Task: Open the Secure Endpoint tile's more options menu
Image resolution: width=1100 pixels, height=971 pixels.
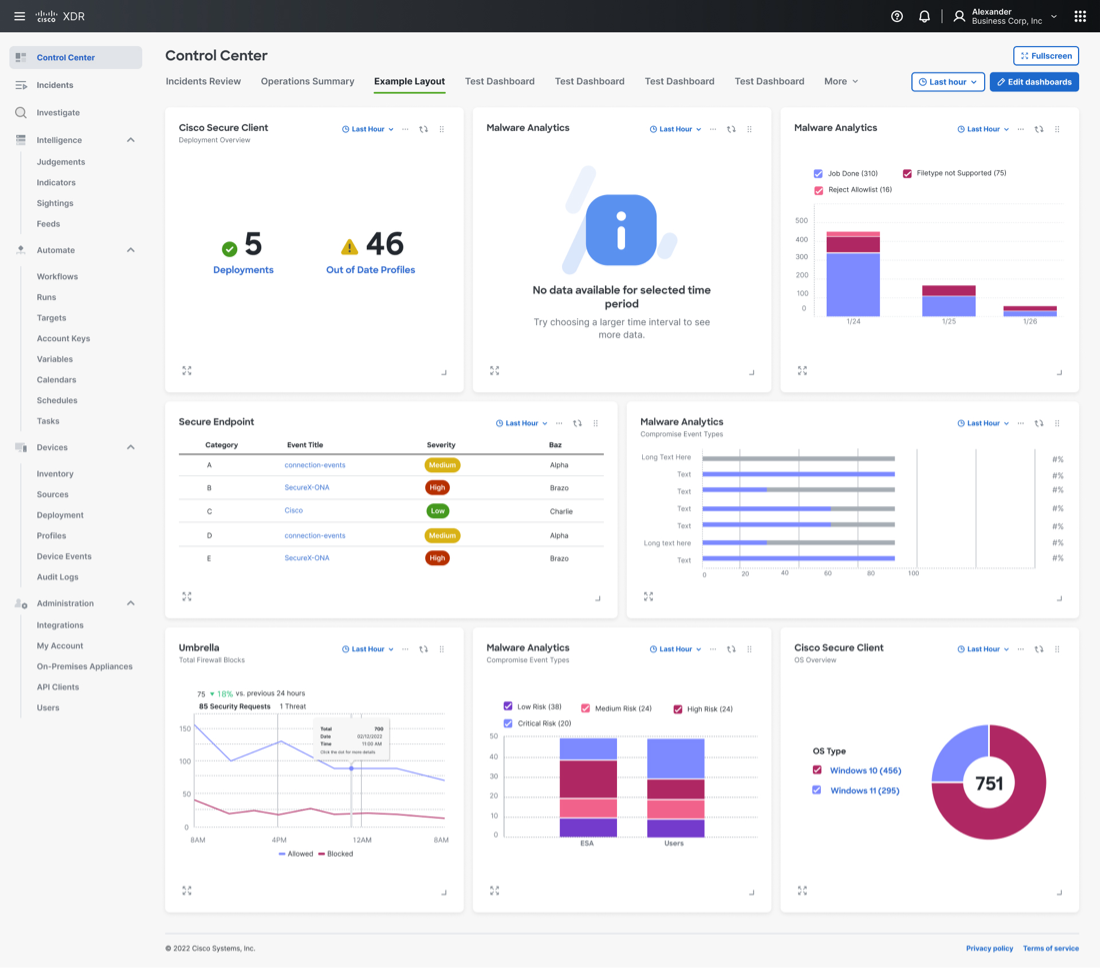Action: (x=559, y=423)
